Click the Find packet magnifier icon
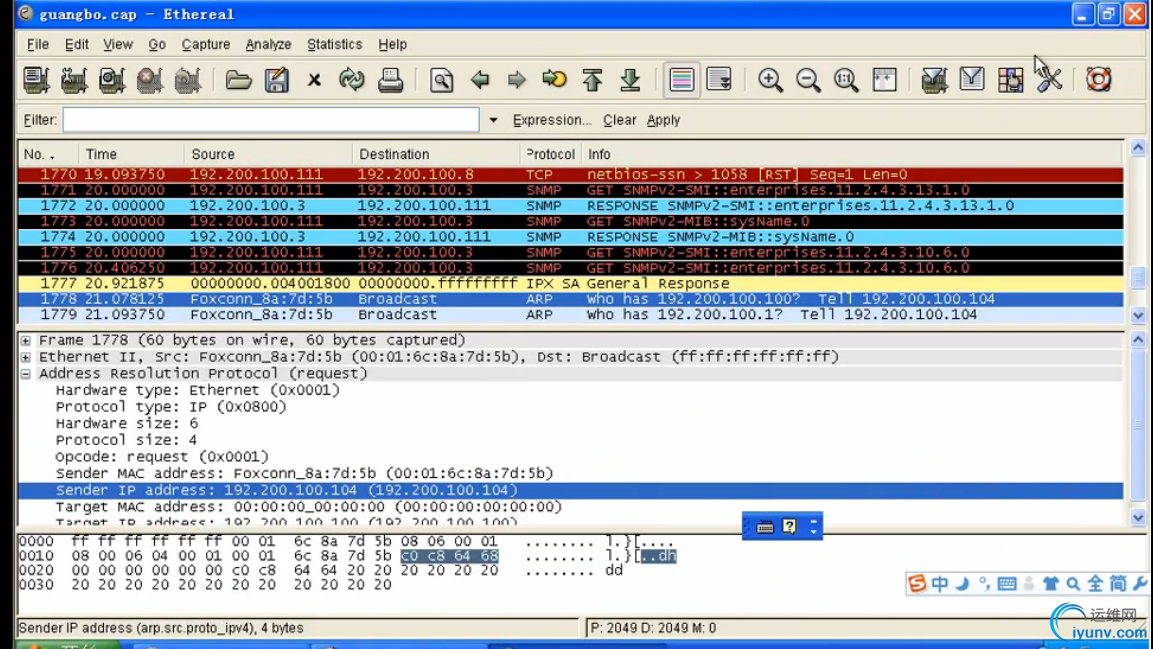Screen dimensions: 1153x649 point(441,80)
